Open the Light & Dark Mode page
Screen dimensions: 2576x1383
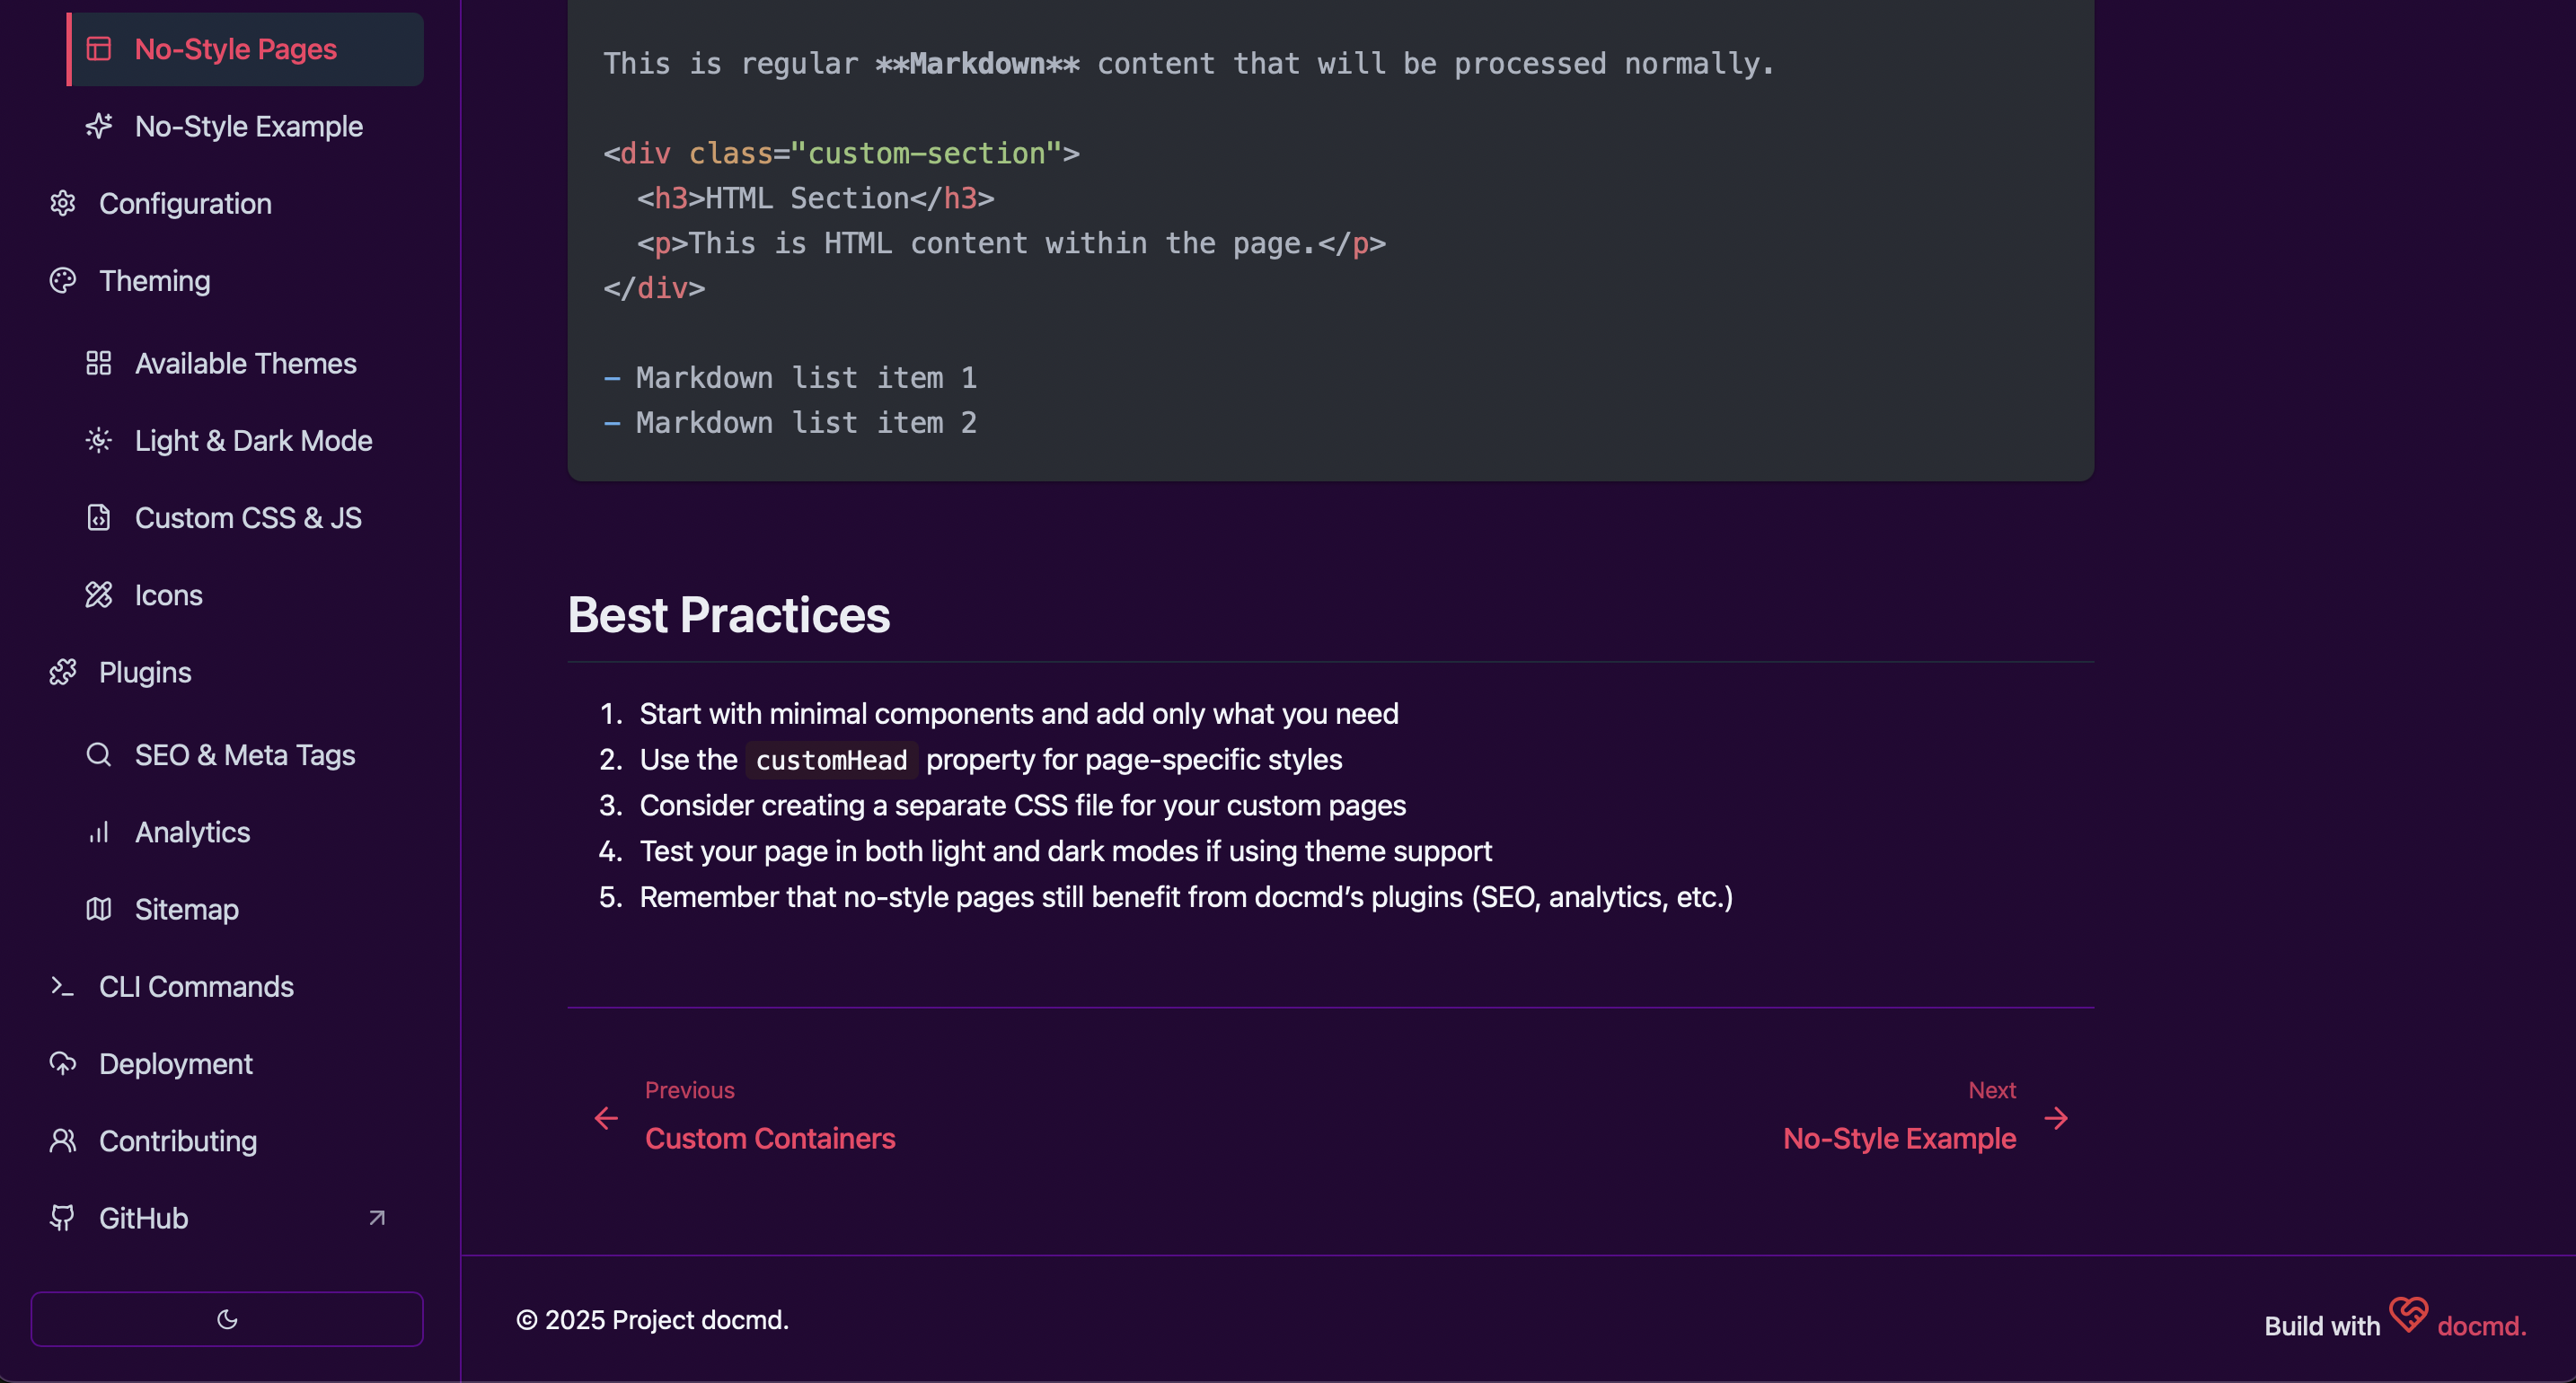(246, 440)
